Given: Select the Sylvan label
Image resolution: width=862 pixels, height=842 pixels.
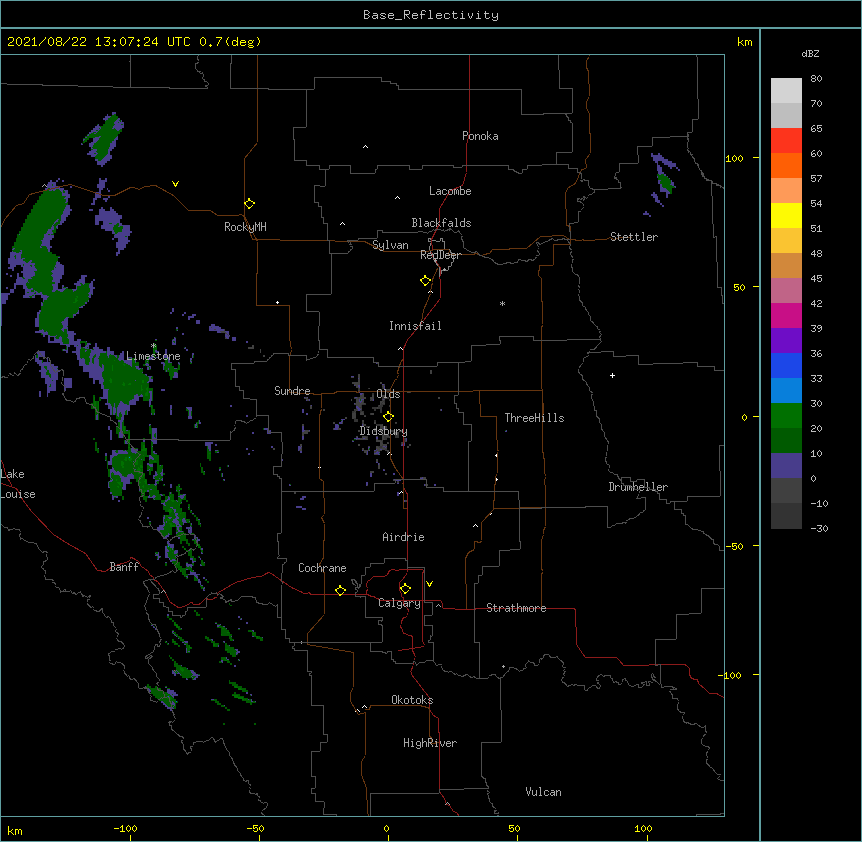Looking at the screenshot, I should (x=390, y=245).
